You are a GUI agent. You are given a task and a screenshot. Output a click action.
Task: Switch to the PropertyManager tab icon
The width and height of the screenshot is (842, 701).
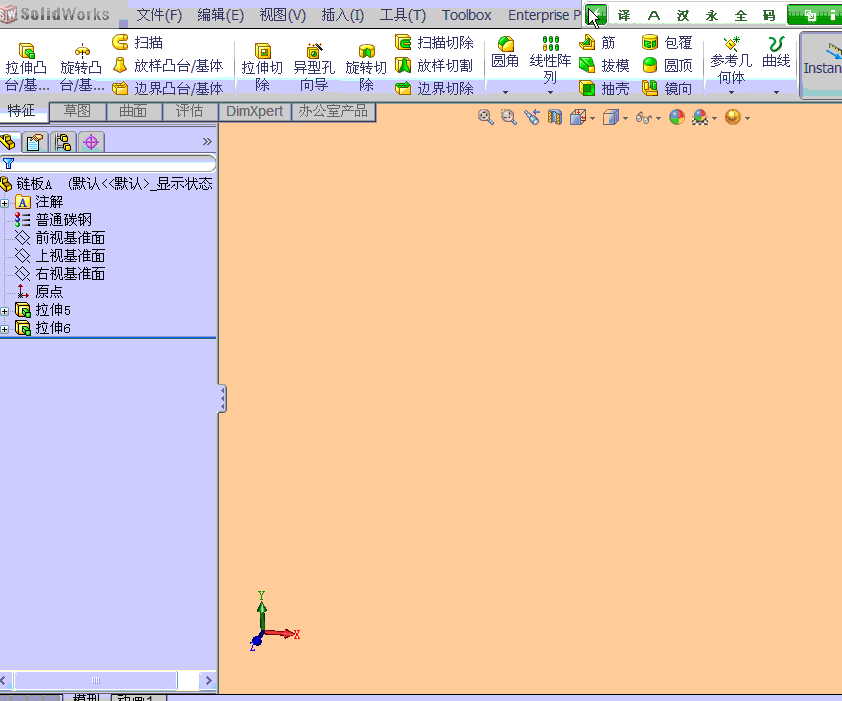click(35, 142)
